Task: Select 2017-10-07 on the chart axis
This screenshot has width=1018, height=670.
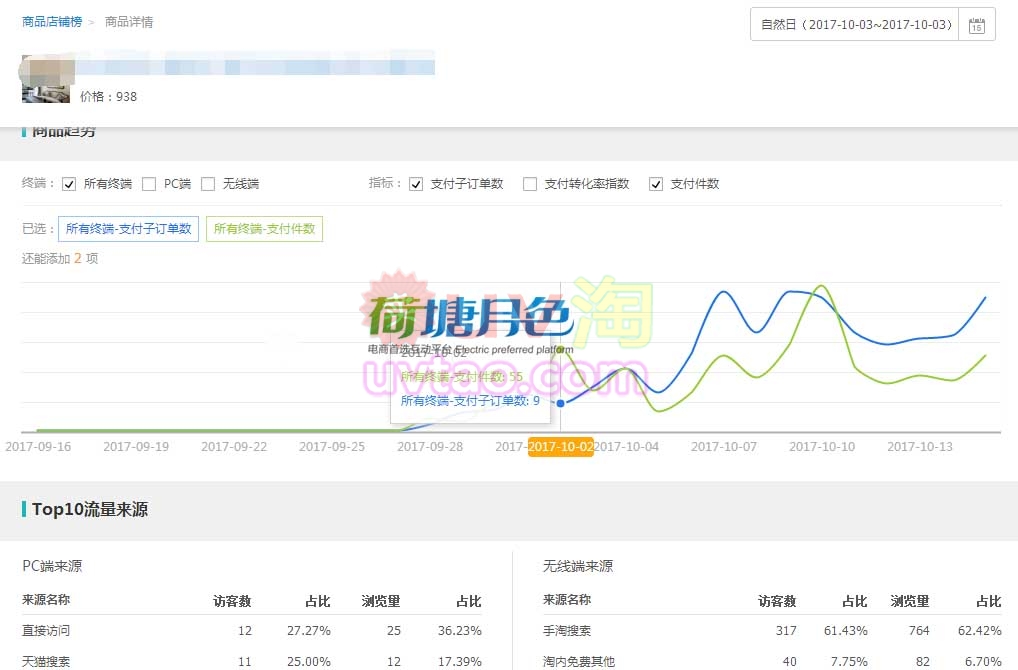Action: [x=724, y=447]
